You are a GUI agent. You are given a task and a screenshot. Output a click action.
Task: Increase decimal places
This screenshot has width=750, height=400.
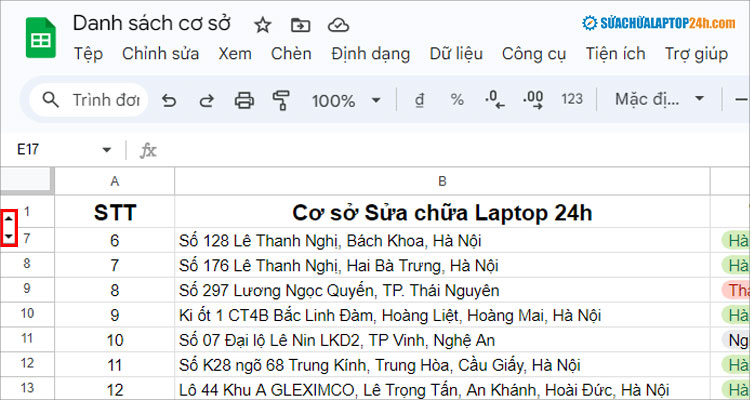(x=533, y=100)
